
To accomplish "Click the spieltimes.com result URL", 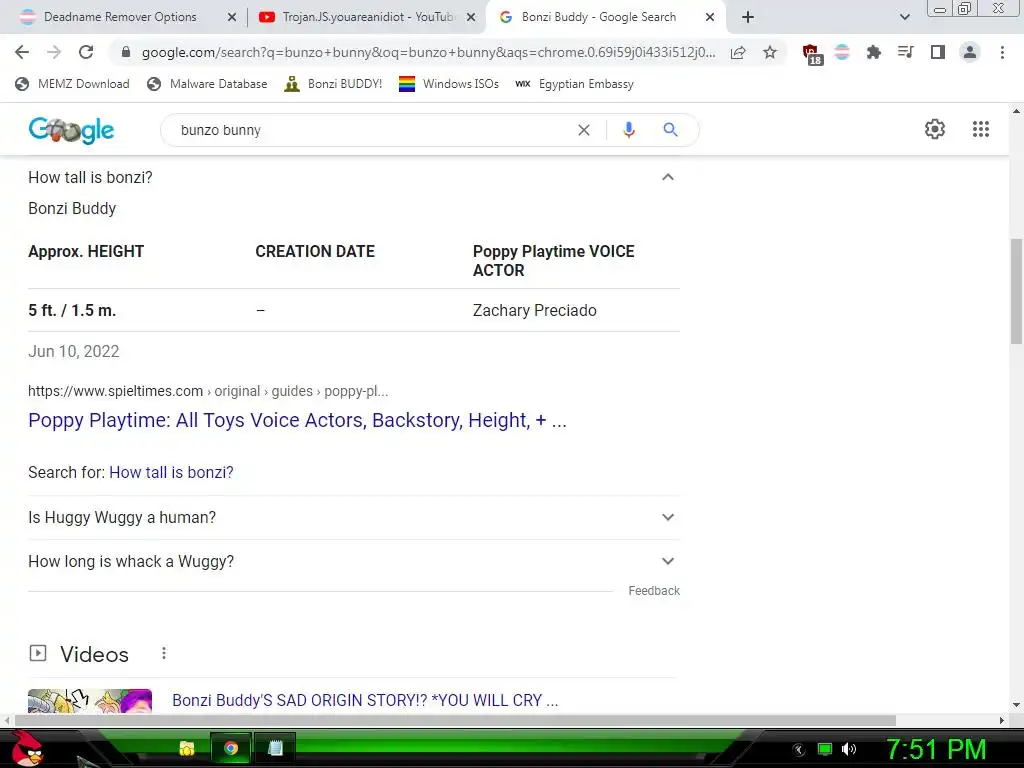I will click(208, 391).
